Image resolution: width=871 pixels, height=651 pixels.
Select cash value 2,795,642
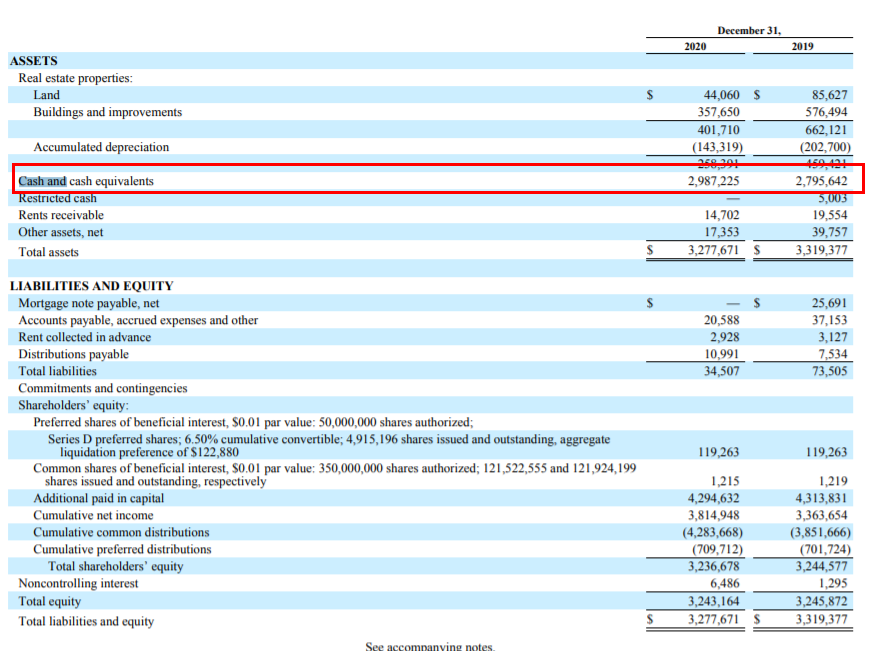(x=821, y=181)
